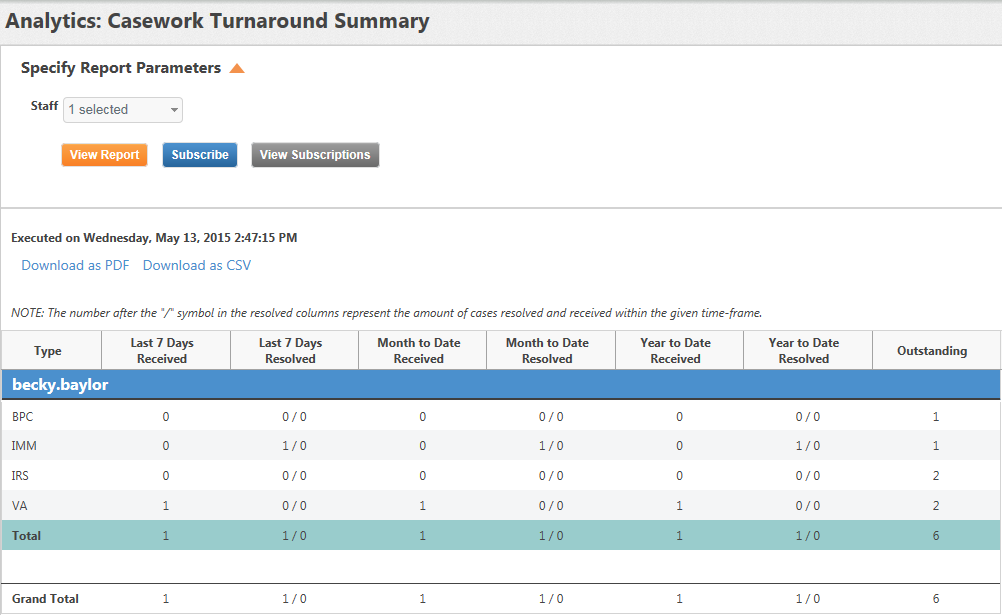This screenshot has height=615, width=1002.
Task: Click Grand Total row's Outstanding value
Action: (x=936, y=599)
